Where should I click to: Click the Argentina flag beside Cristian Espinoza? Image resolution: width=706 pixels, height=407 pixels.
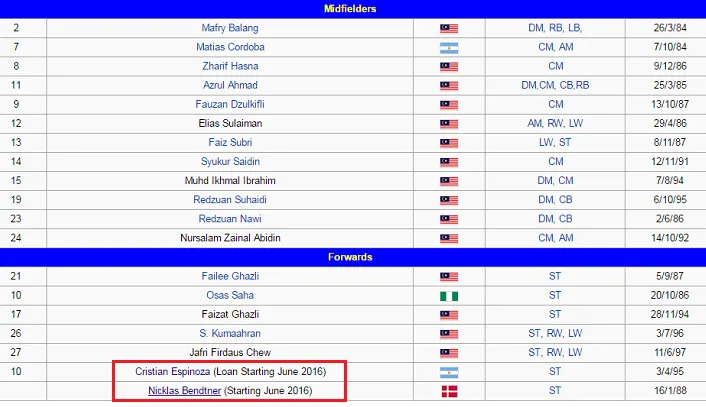click(x=449, y=371)
